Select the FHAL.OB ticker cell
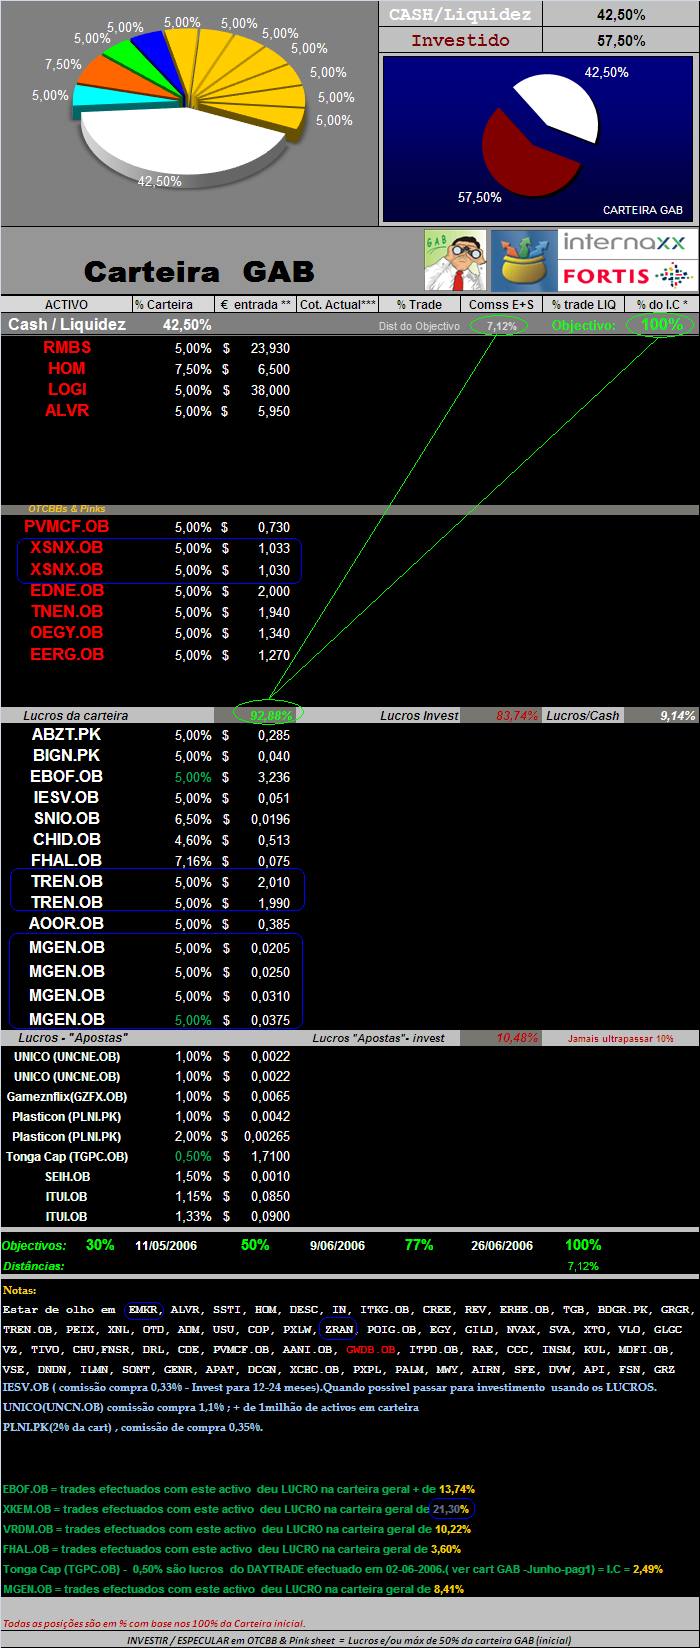700x1648 pixels. 67,860
